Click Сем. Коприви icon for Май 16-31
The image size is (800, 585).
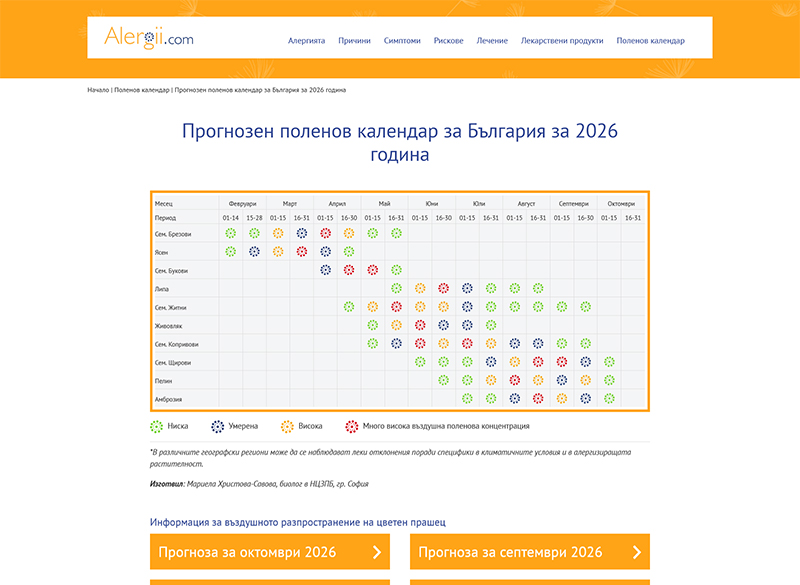click(396, 343)
